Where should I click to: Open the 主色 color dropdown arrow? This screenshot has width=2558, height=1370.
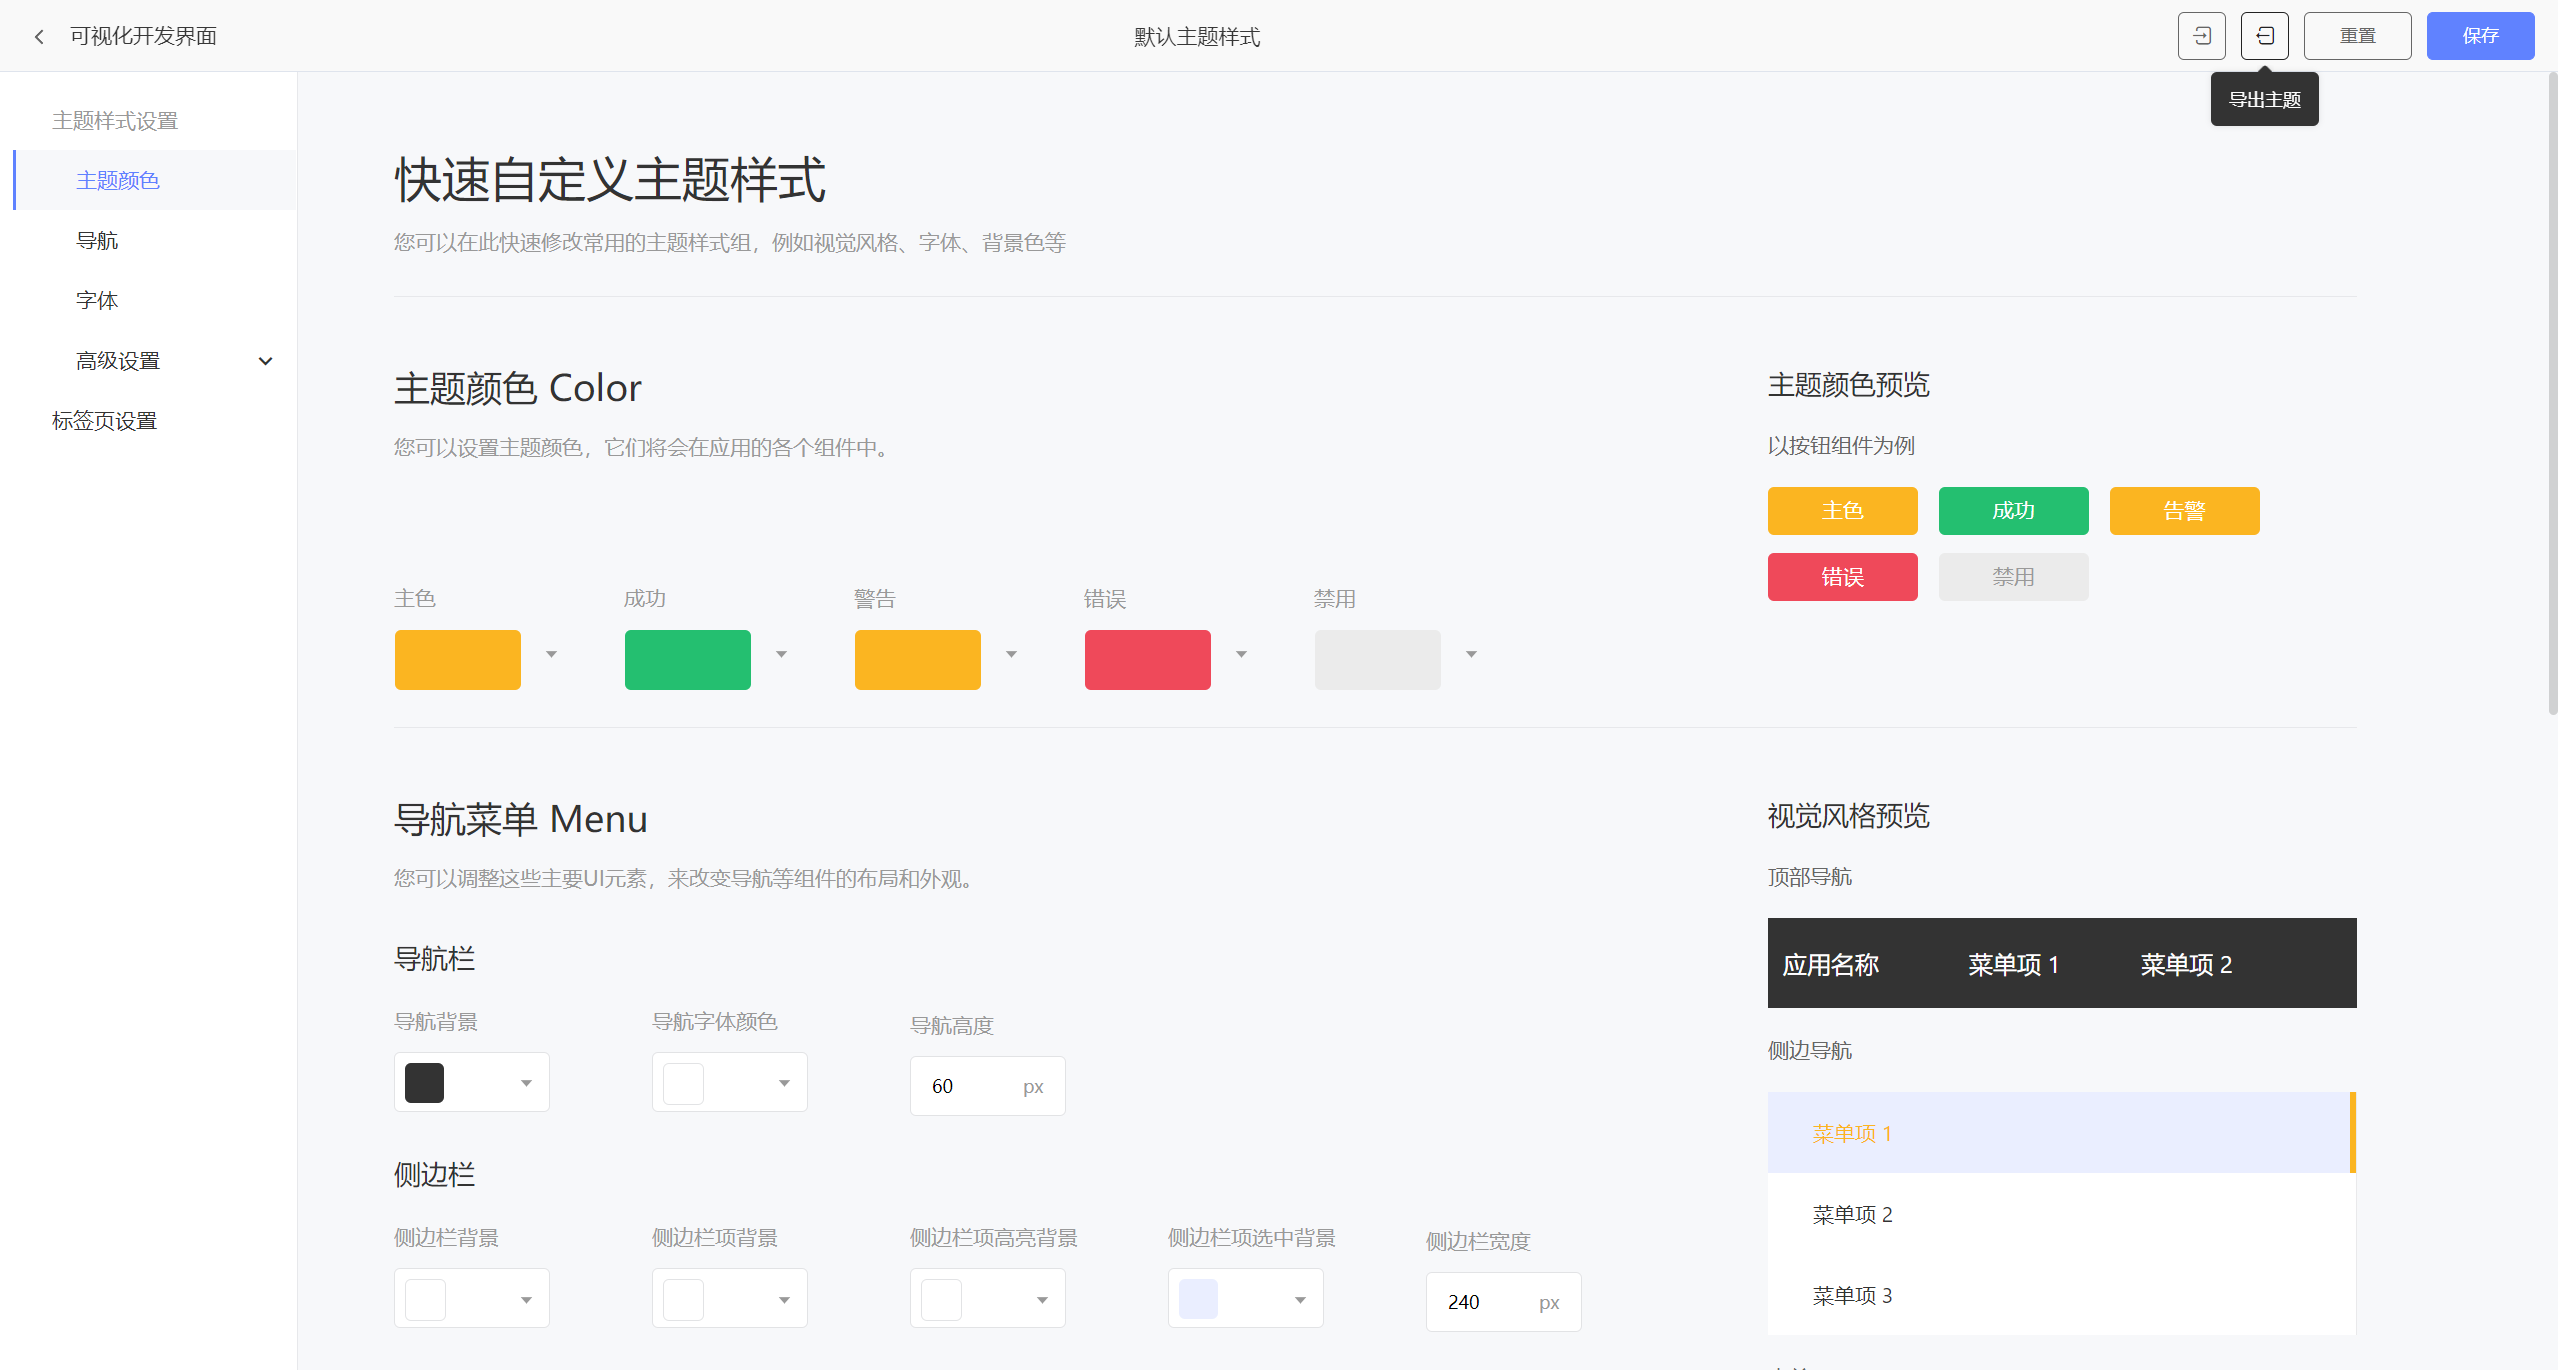click(x=551, y=654)
